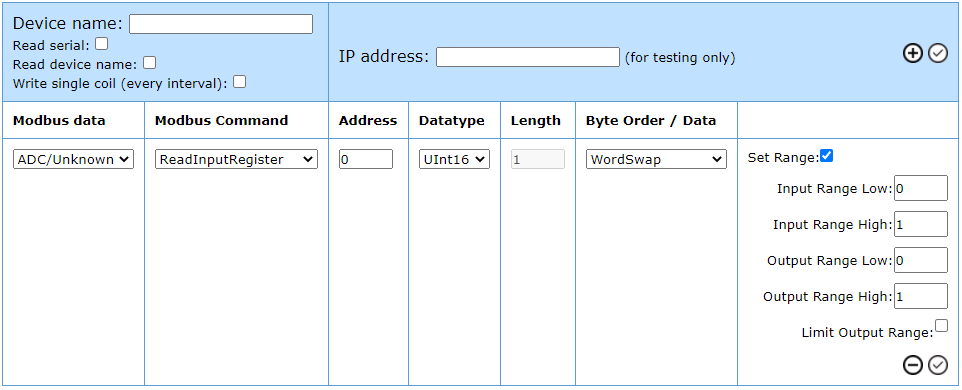Click the 'Read device name:' label
This screenshot has width=962, height=390.
pos(75,64)
